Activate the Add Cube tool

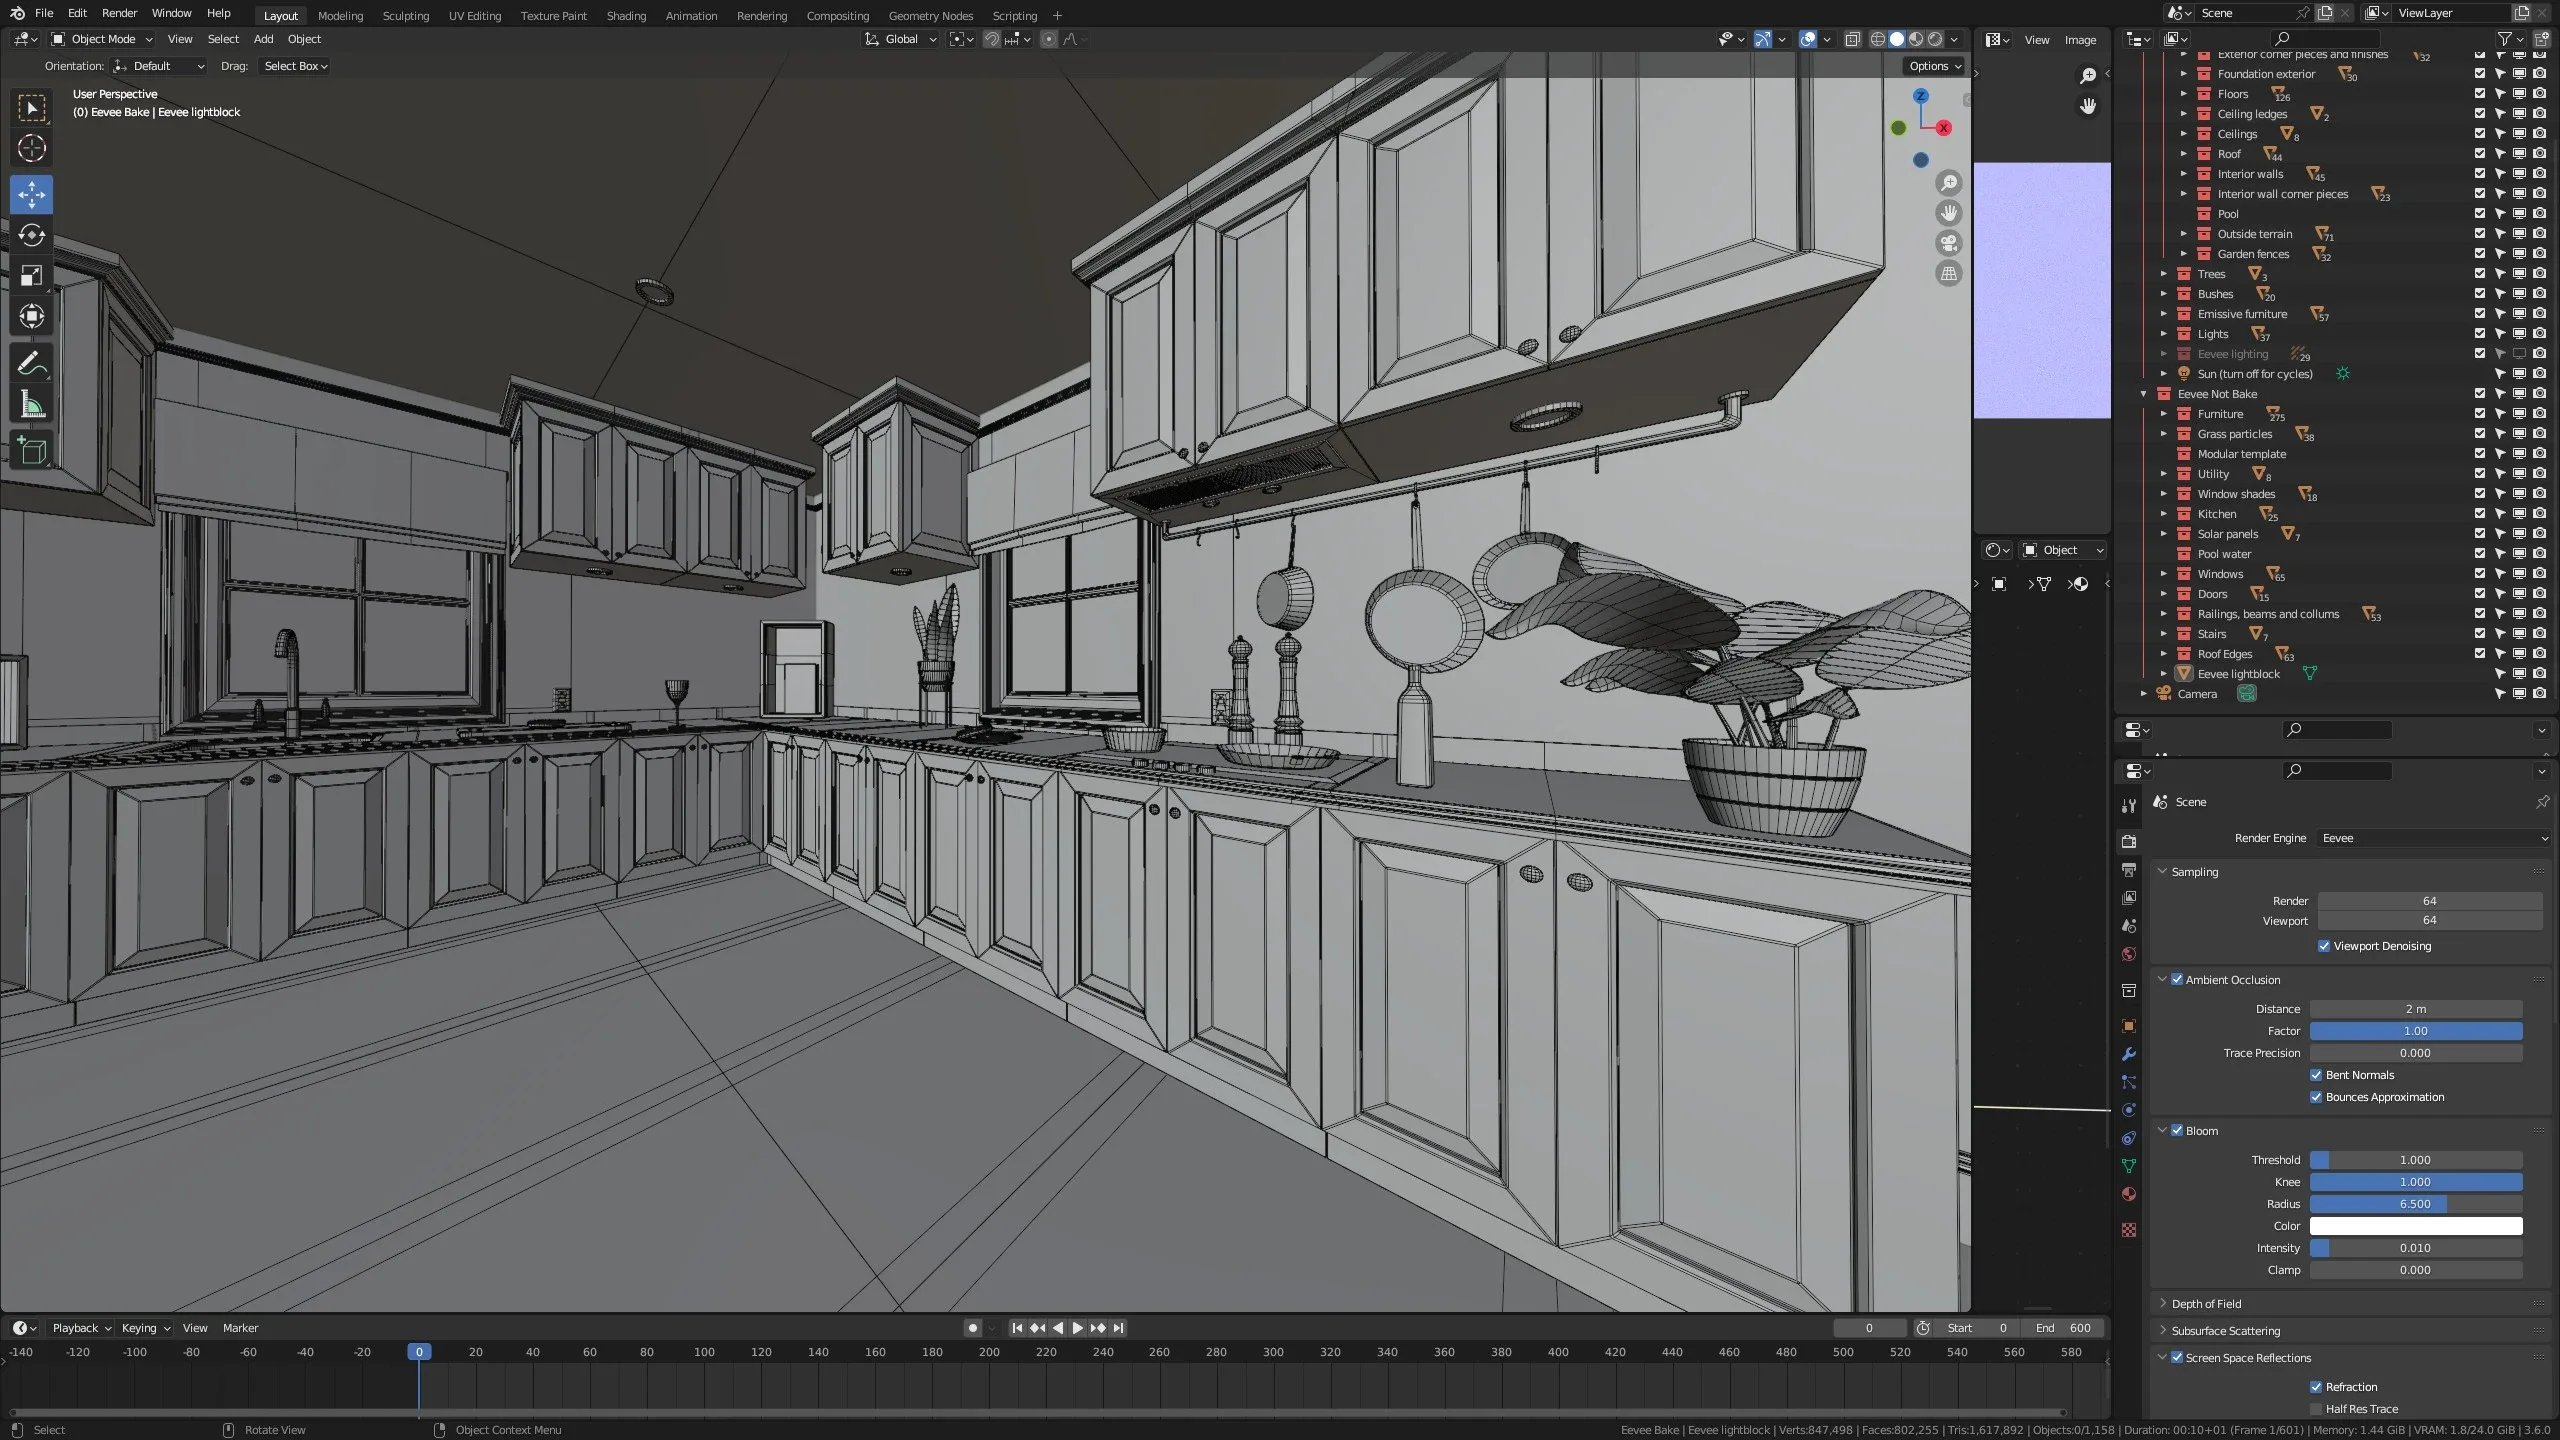[32, 451]
